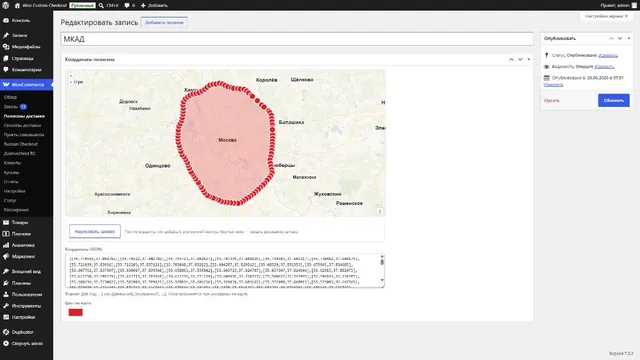Screen dimensions: 640x360
Task: Toggle polygon coordinates panel collapse
Action: [529, 60]
